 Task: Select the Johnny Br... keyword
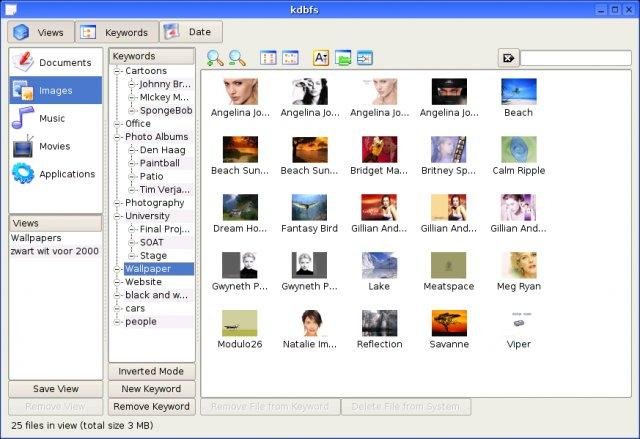[x=165, y=84]
